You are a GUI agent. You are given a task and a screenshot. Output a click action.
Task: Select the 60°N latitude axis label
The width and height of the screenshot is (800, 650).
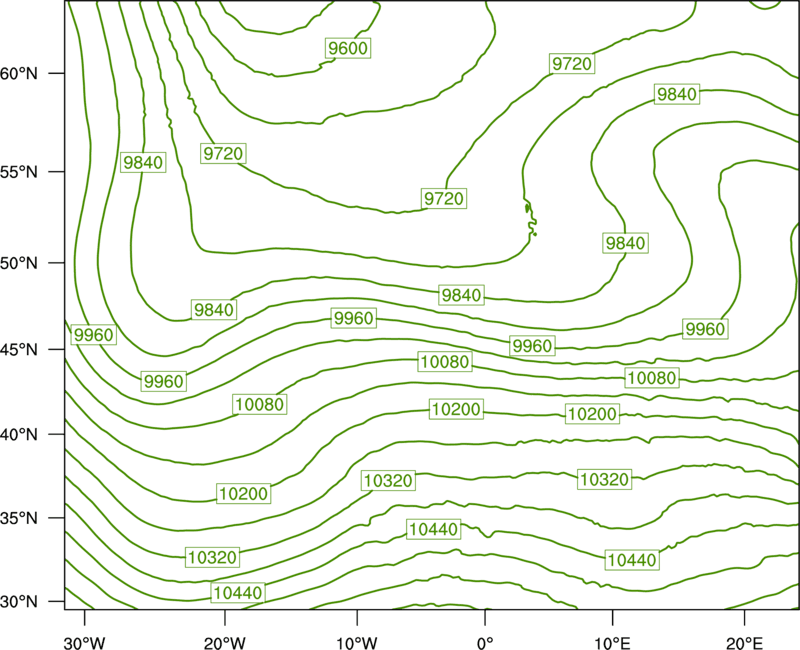pos(19,74)
